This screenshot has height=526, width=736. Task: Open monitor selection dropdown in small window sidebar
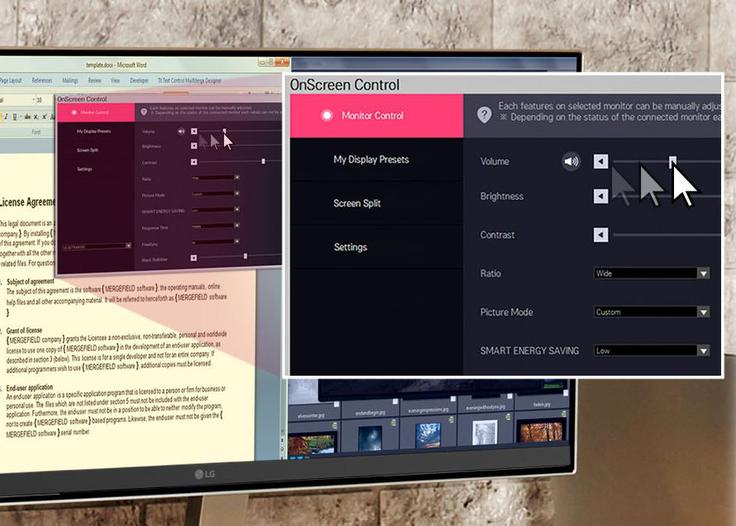click(x=97, y=246)
